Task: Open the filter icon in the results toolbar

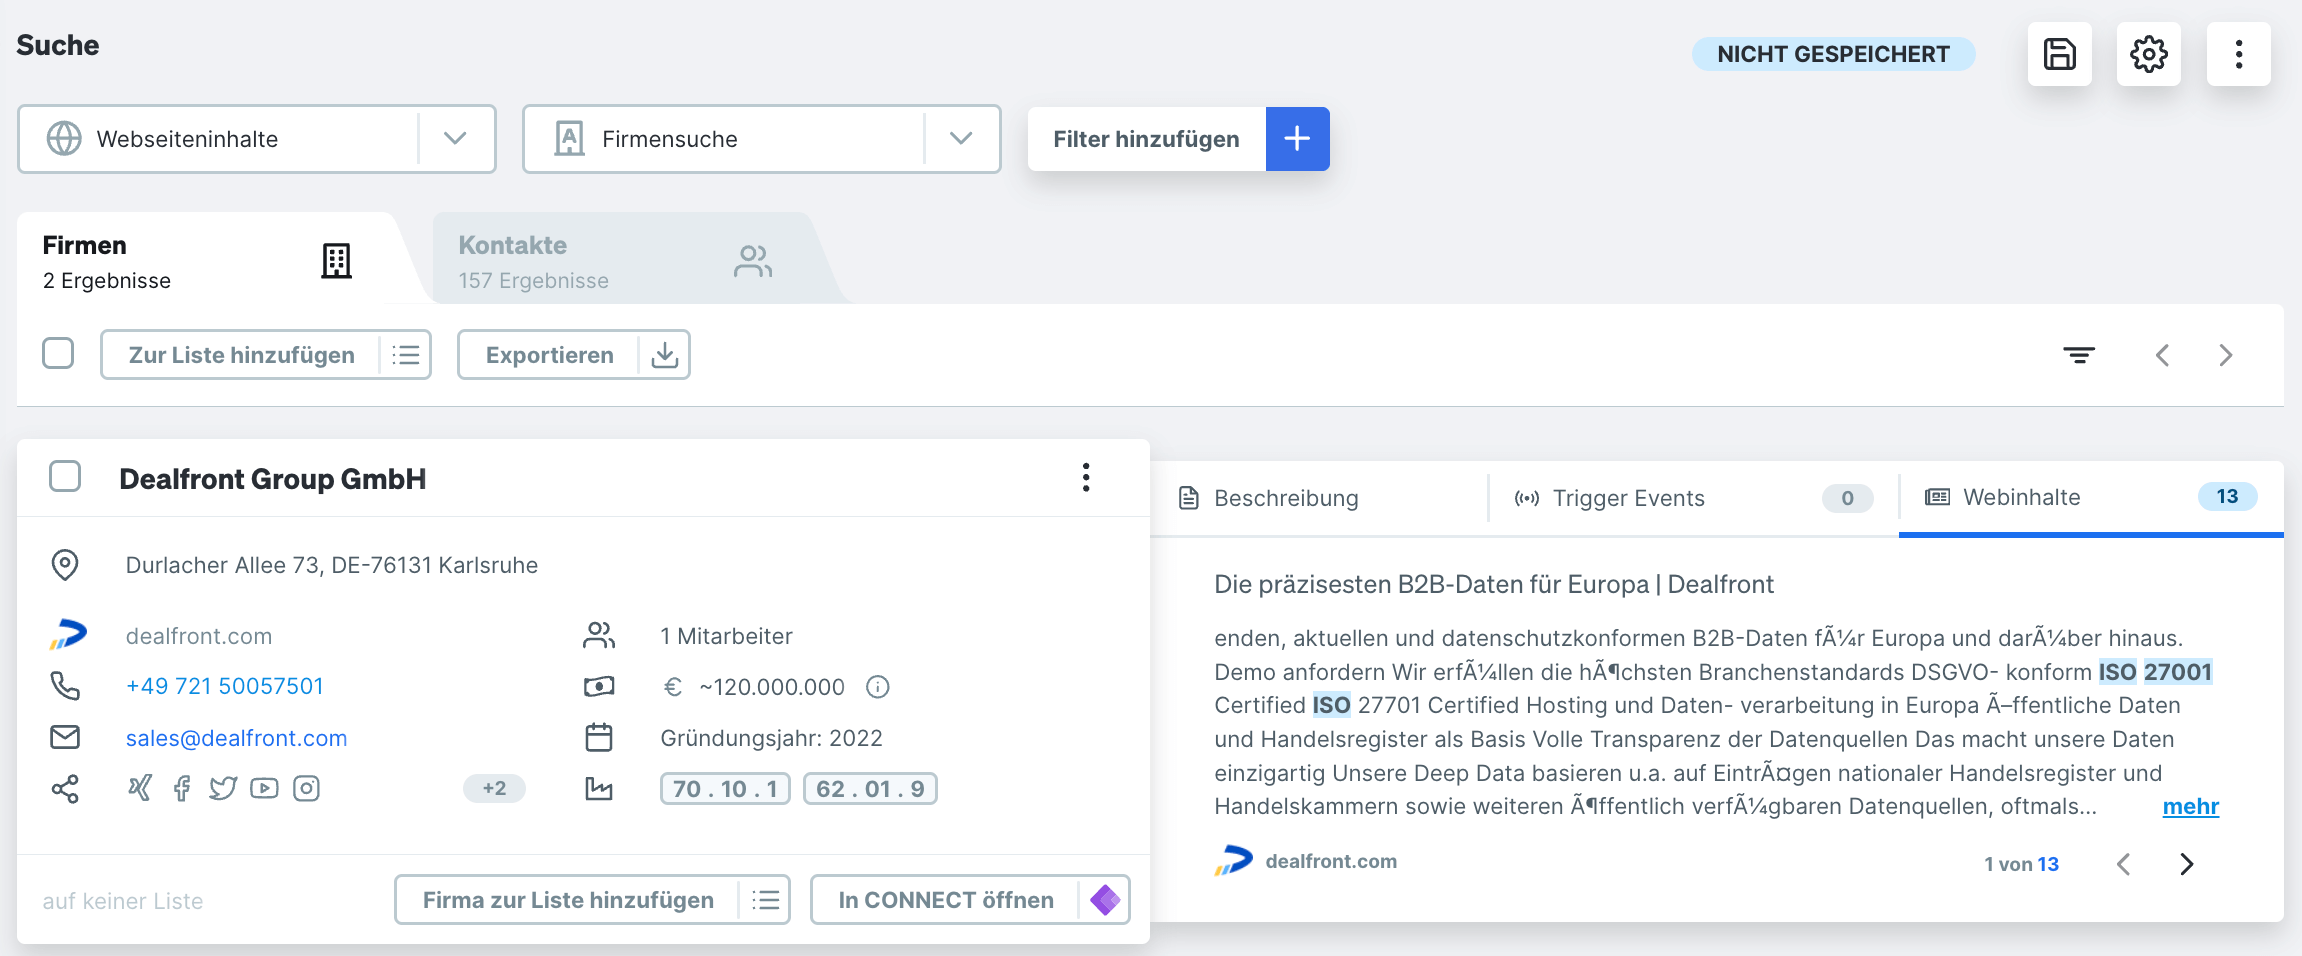Action: pos(2079,355)
